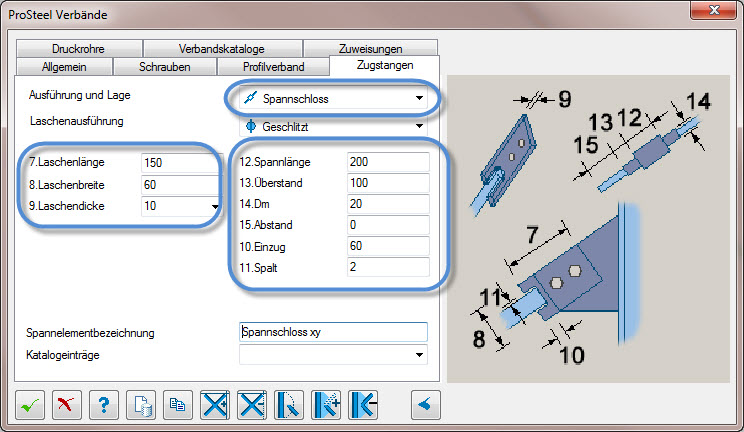This screenshot has height=432, width=744.
Task: Click the K-bracing add (plus) icon
Action: 326,405
